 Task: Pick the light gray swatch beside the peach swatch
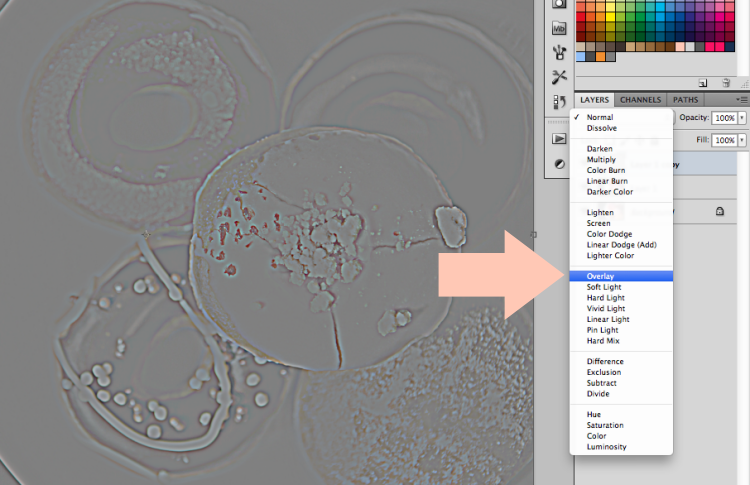tap(690, 47)
